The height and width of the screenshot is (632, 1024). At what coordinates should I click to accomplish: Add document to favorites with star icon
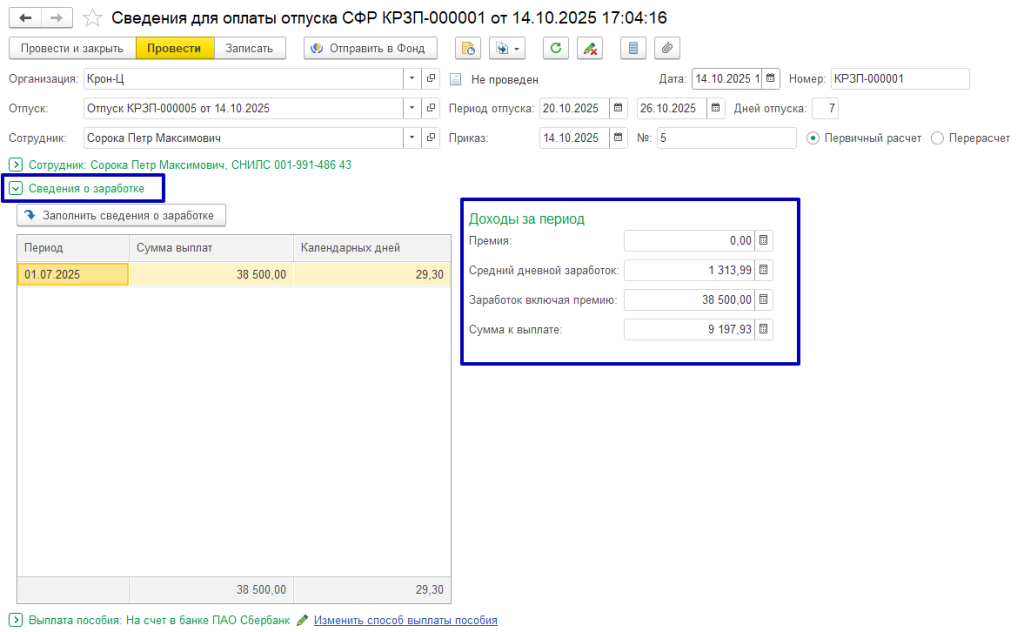point(92,19)
